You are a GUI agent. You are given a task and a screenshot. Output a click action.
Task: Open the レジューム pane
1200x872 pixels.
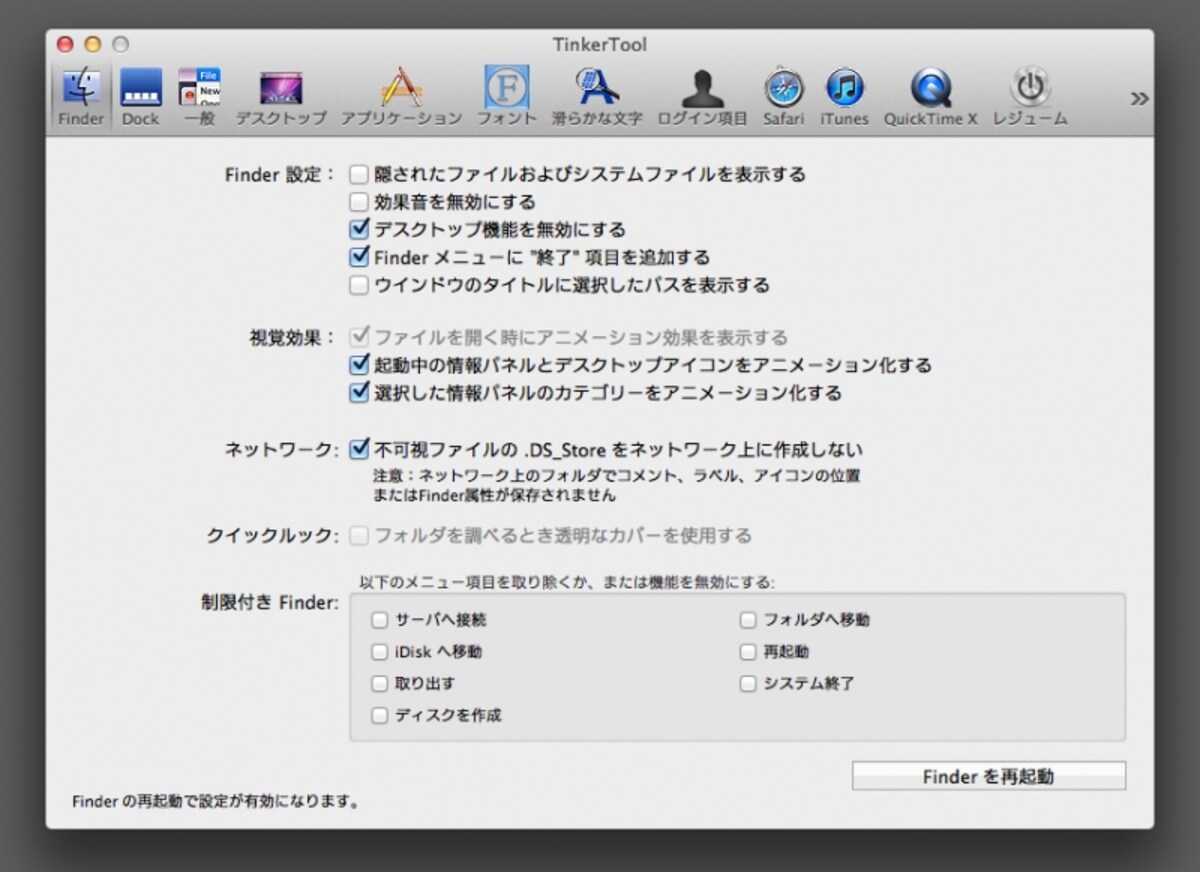1030,97
